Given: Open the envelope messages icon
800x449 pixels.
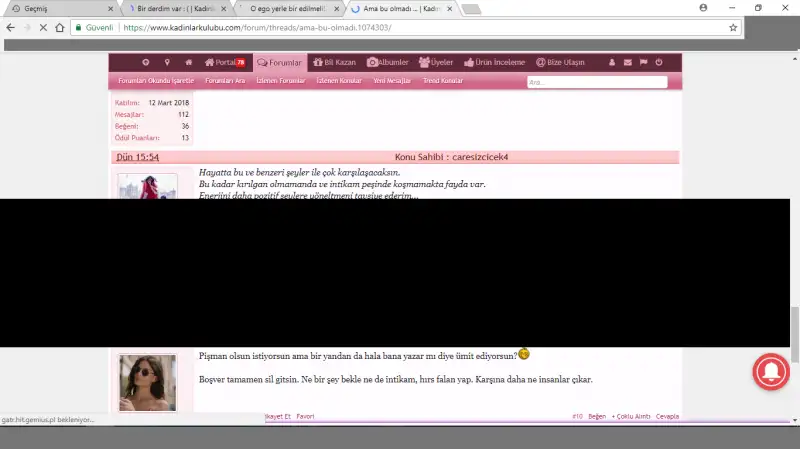Looking at the screenshot, I should [x=628, y=62].
